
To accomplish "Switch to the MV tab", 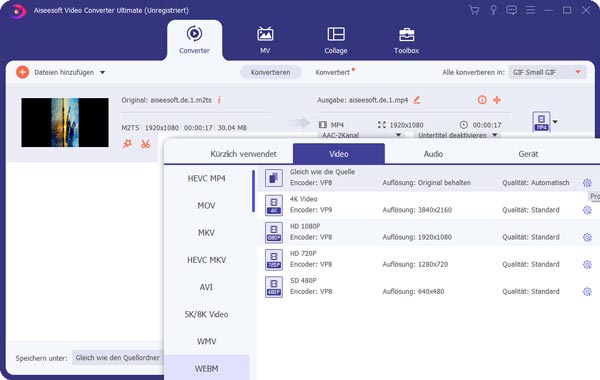I will pos(265,40).
